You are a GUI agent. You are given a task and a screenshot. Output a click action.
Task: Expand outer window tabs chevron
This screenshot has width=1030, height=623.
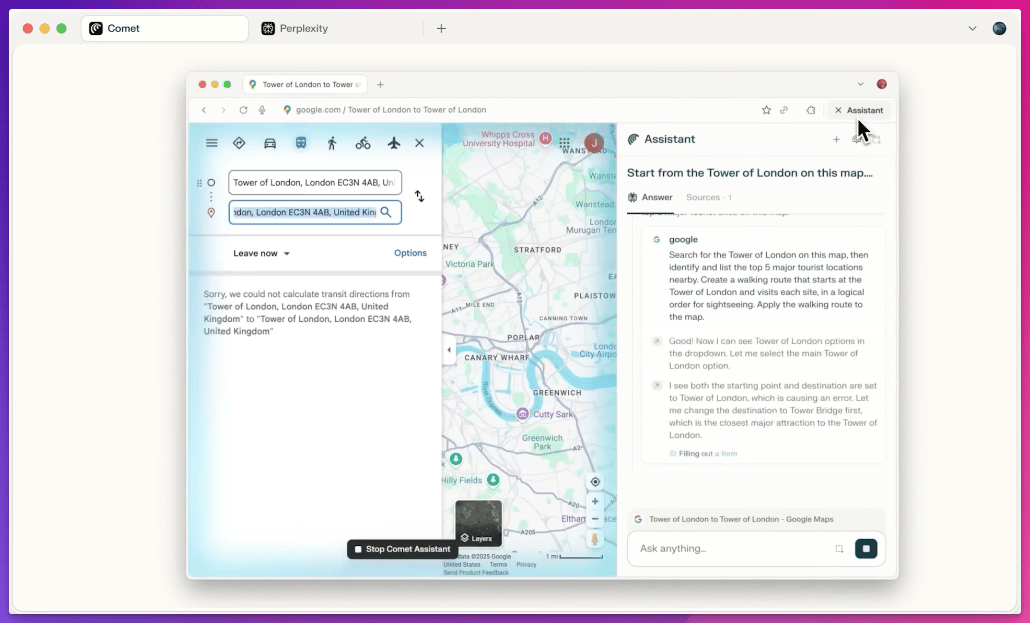click(x=972, y=28)
